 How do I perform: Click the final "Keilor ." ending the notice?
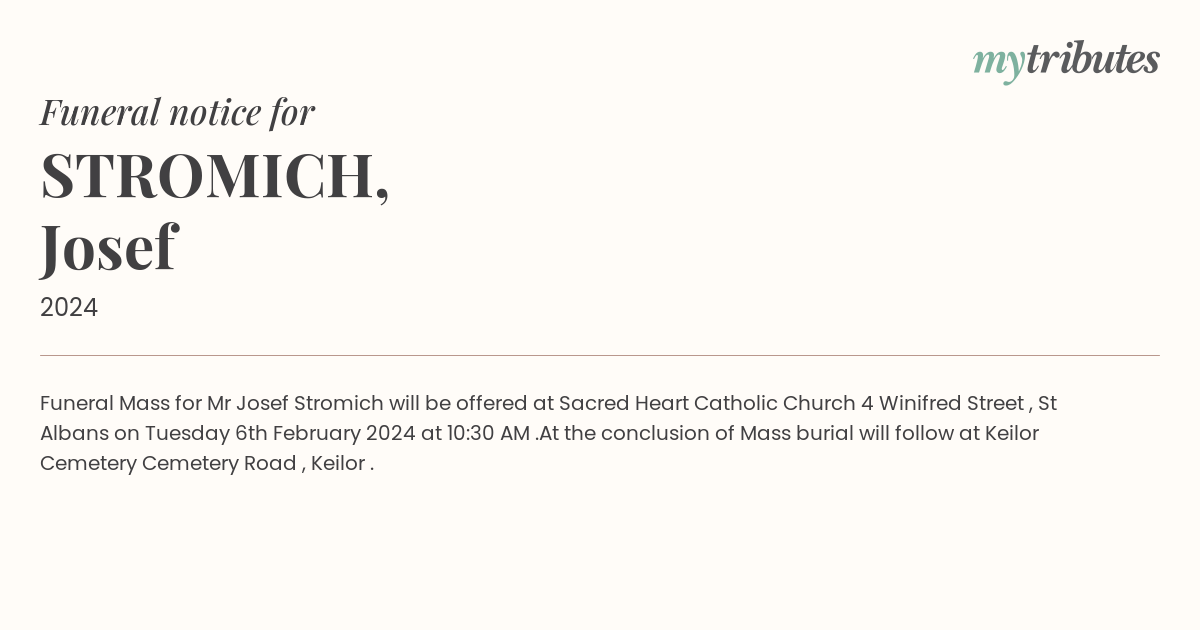pyautogui.click(x=343, y=464)
